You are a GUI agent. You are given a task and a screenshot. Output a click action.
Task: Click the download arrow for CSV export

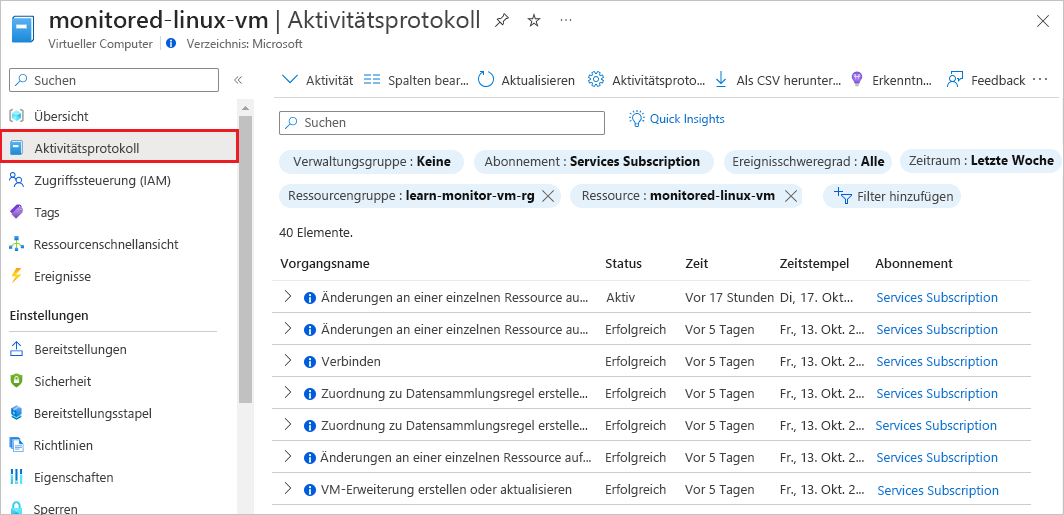click(721, 80)
